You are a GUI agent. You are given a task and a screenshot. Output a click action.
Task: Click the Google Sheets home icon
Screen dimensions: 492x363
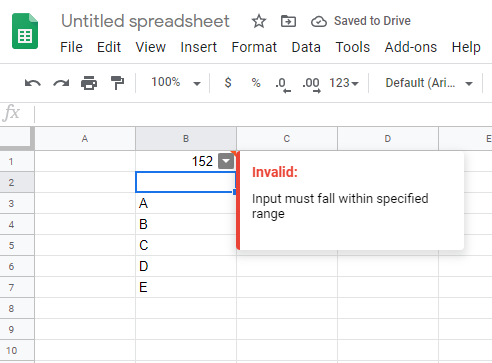25,31
